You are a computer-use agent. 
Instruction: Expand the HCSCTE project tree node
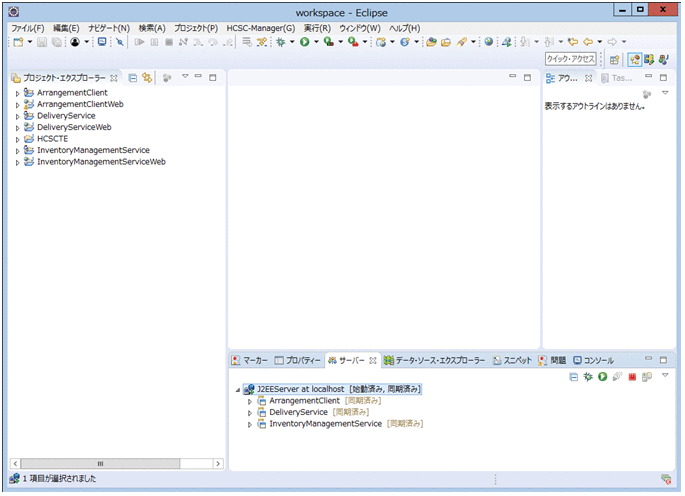(x=17, y=139)
